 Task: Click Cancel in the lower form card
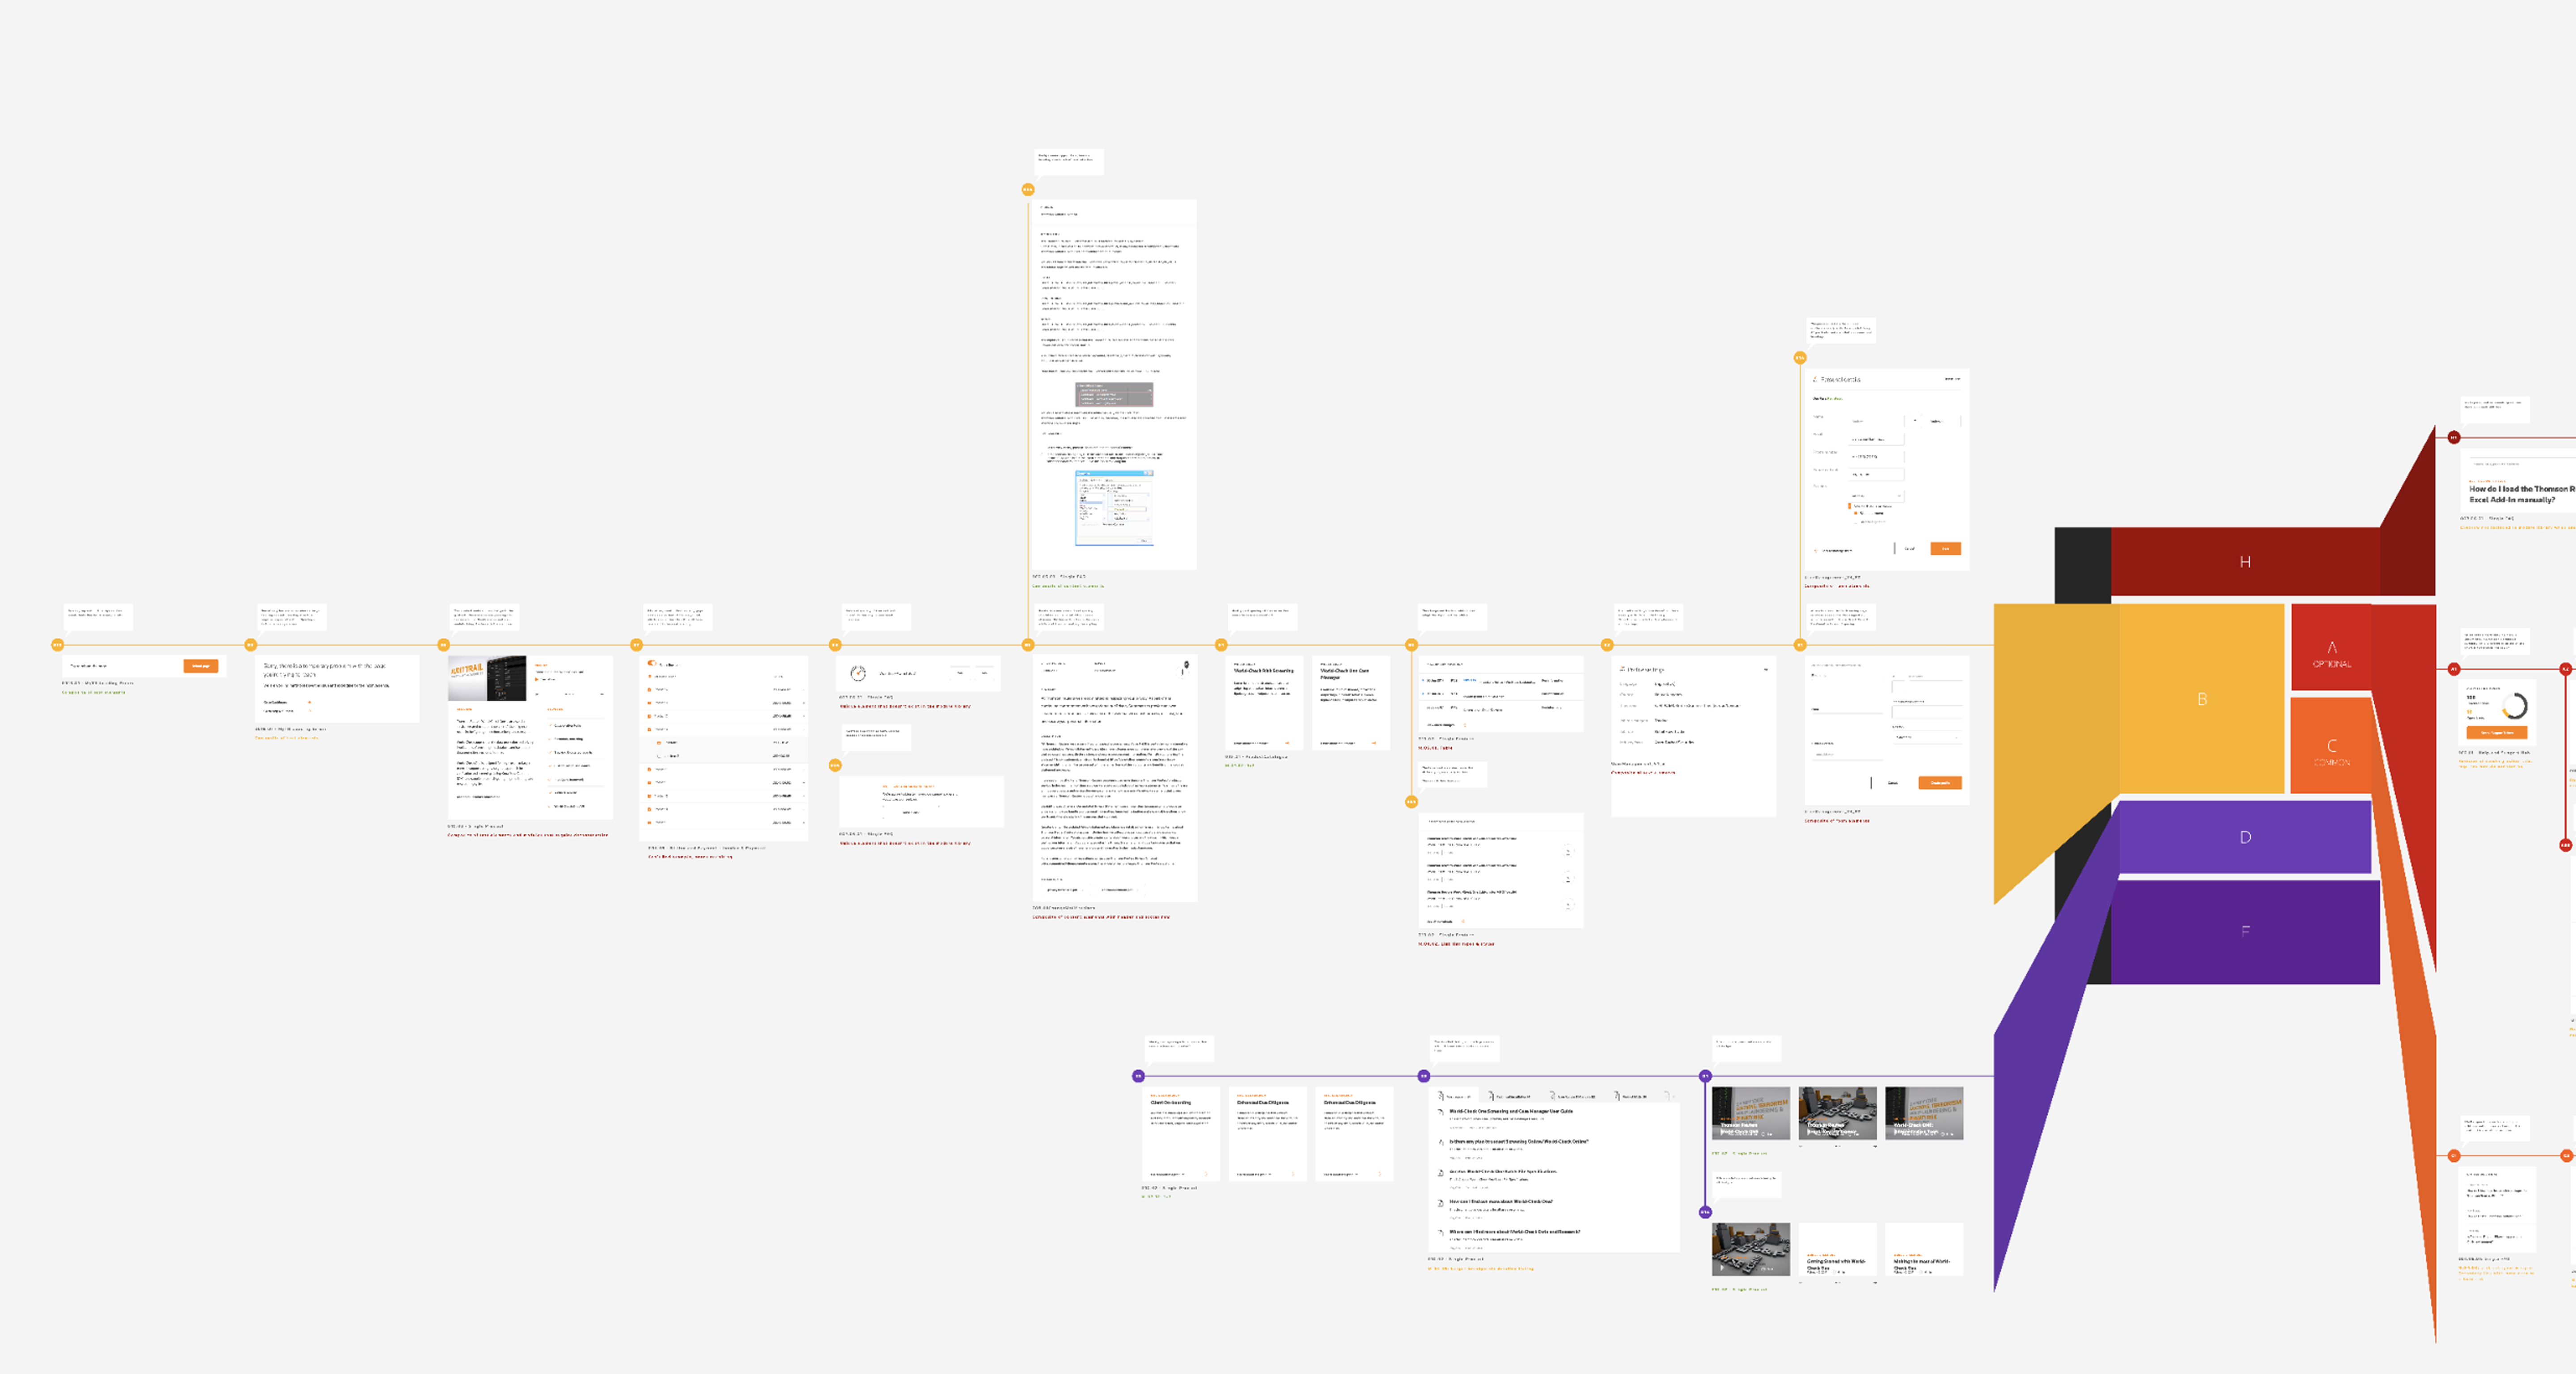[1893, 783]
